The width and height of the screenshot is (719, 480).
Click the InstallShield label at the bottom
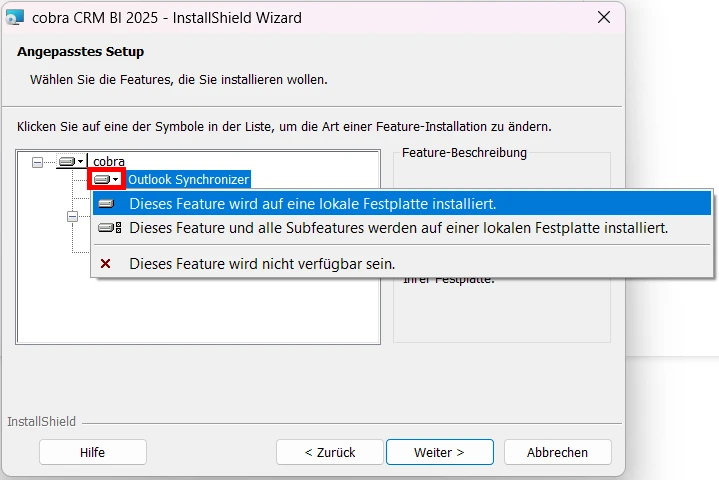41,421
